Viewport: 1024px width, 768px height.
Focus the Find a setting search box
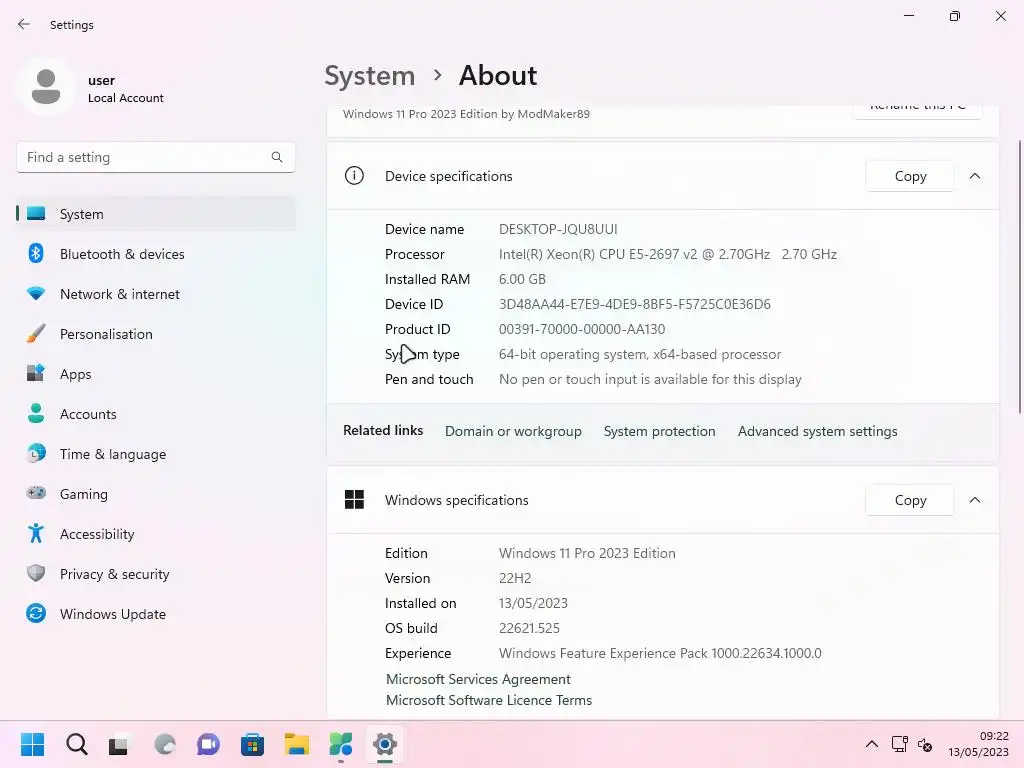[x=155, y=157]
